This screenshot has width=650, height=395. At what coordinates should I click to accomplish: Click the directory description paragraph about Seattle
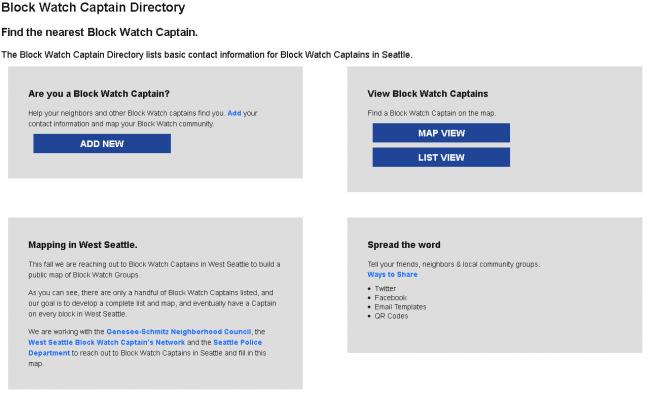207,55
